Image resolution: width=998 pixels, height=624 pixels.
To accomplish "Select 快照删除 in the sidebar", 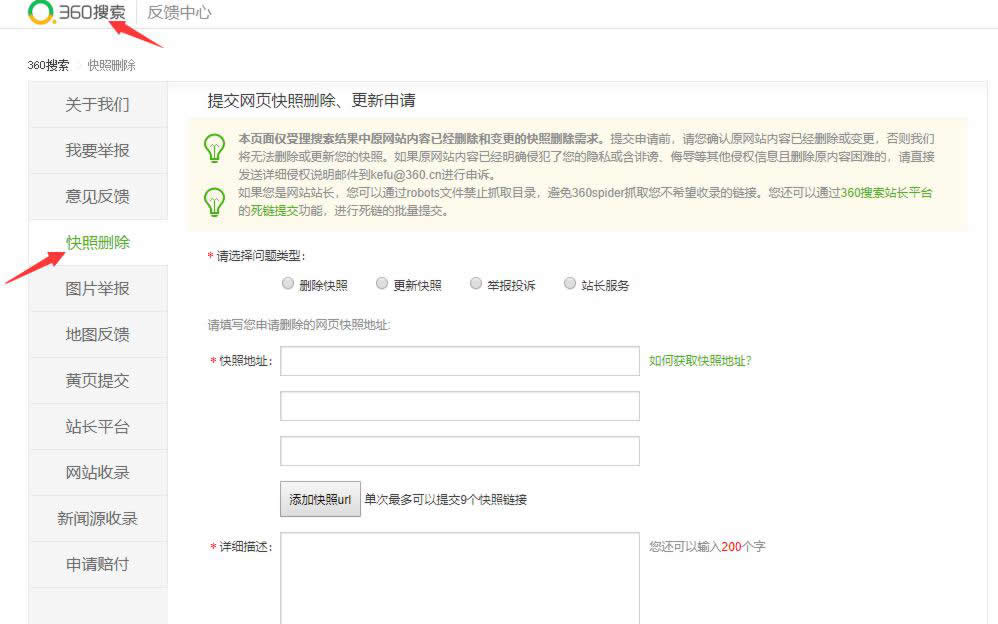I will tap(97, 242).
